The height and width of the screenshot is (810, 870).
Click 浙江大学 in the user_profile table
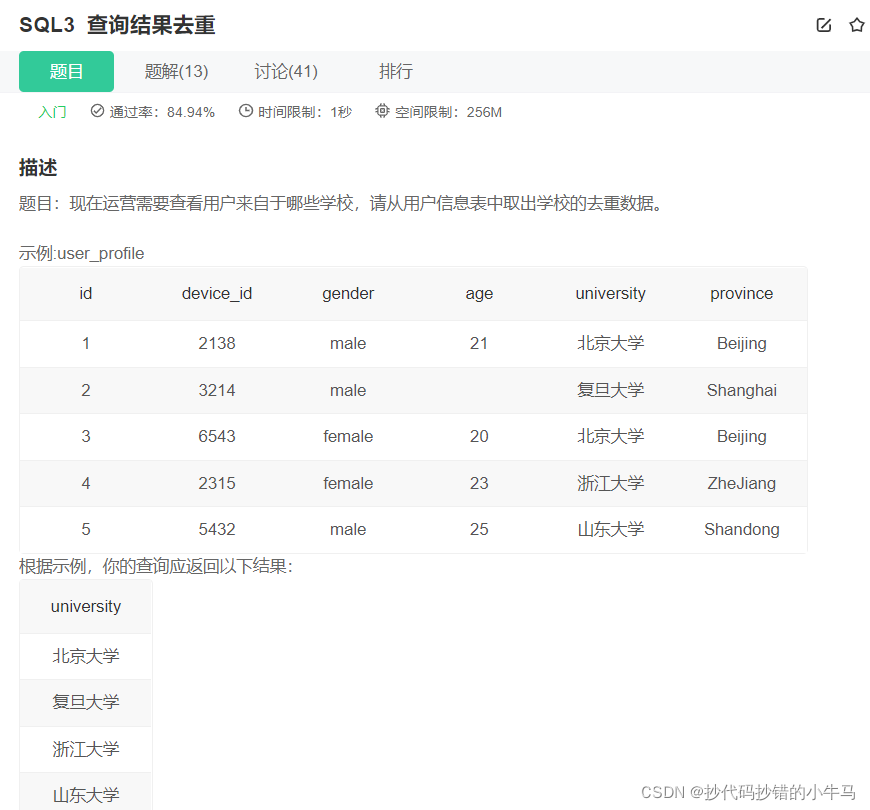click(610, 483)
